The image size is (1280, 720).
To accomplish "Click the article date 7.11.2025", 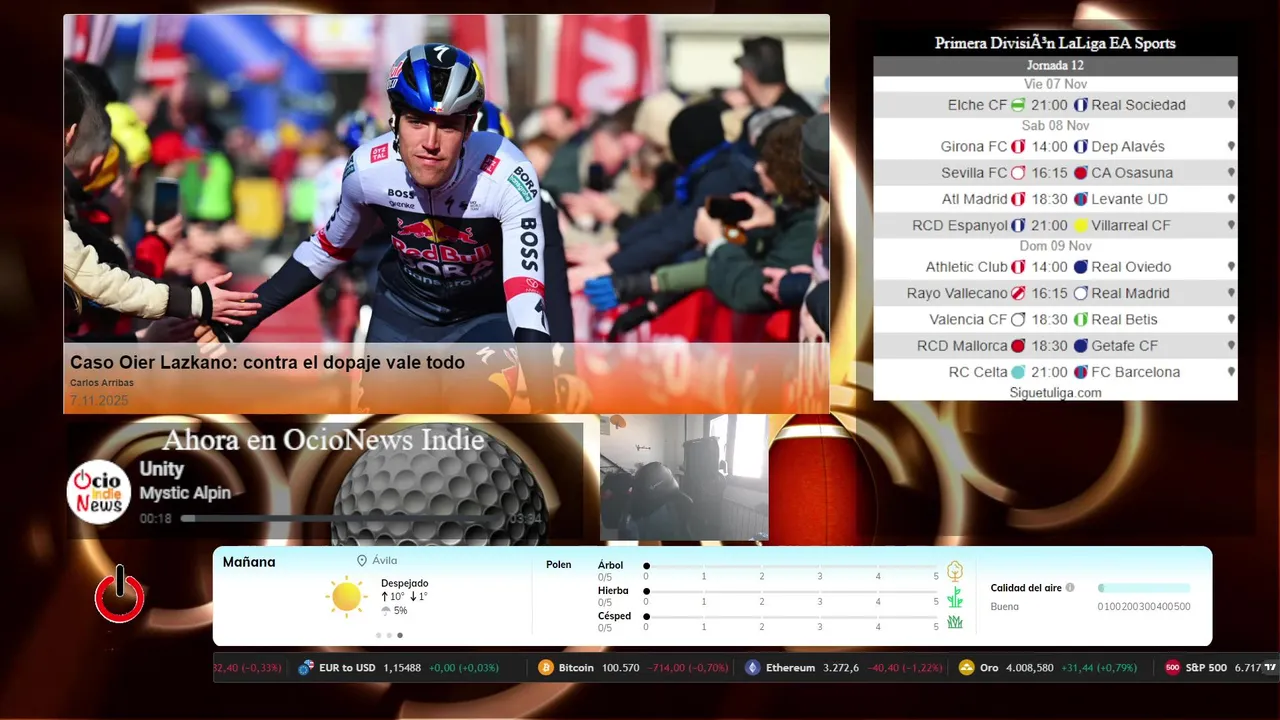I will click(99, 401).
